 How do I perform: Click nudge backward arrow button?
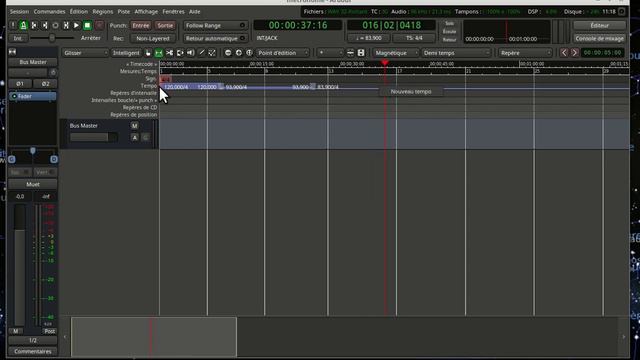564,53
